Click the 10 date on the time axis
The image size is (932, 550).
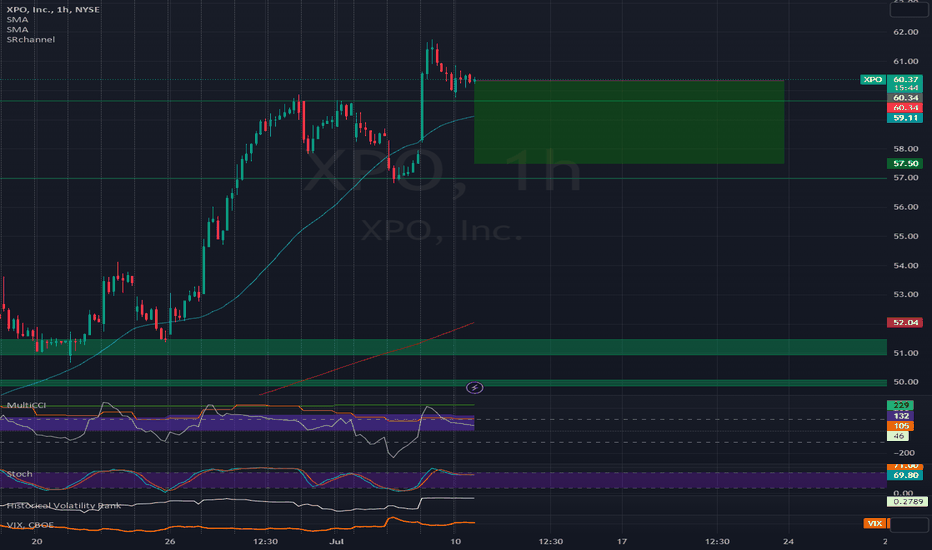[455, 541]
